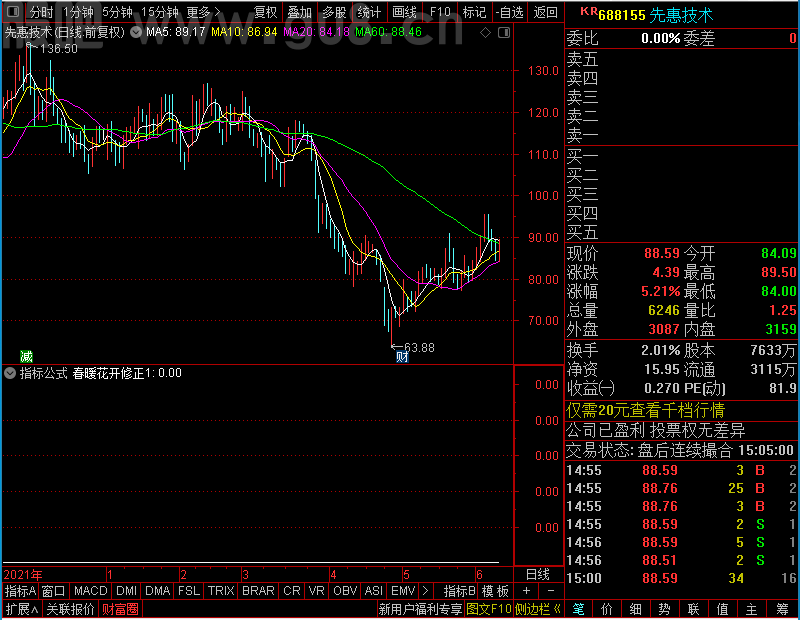Click the magenta MA20: 84.18 label

click(316, 32)
